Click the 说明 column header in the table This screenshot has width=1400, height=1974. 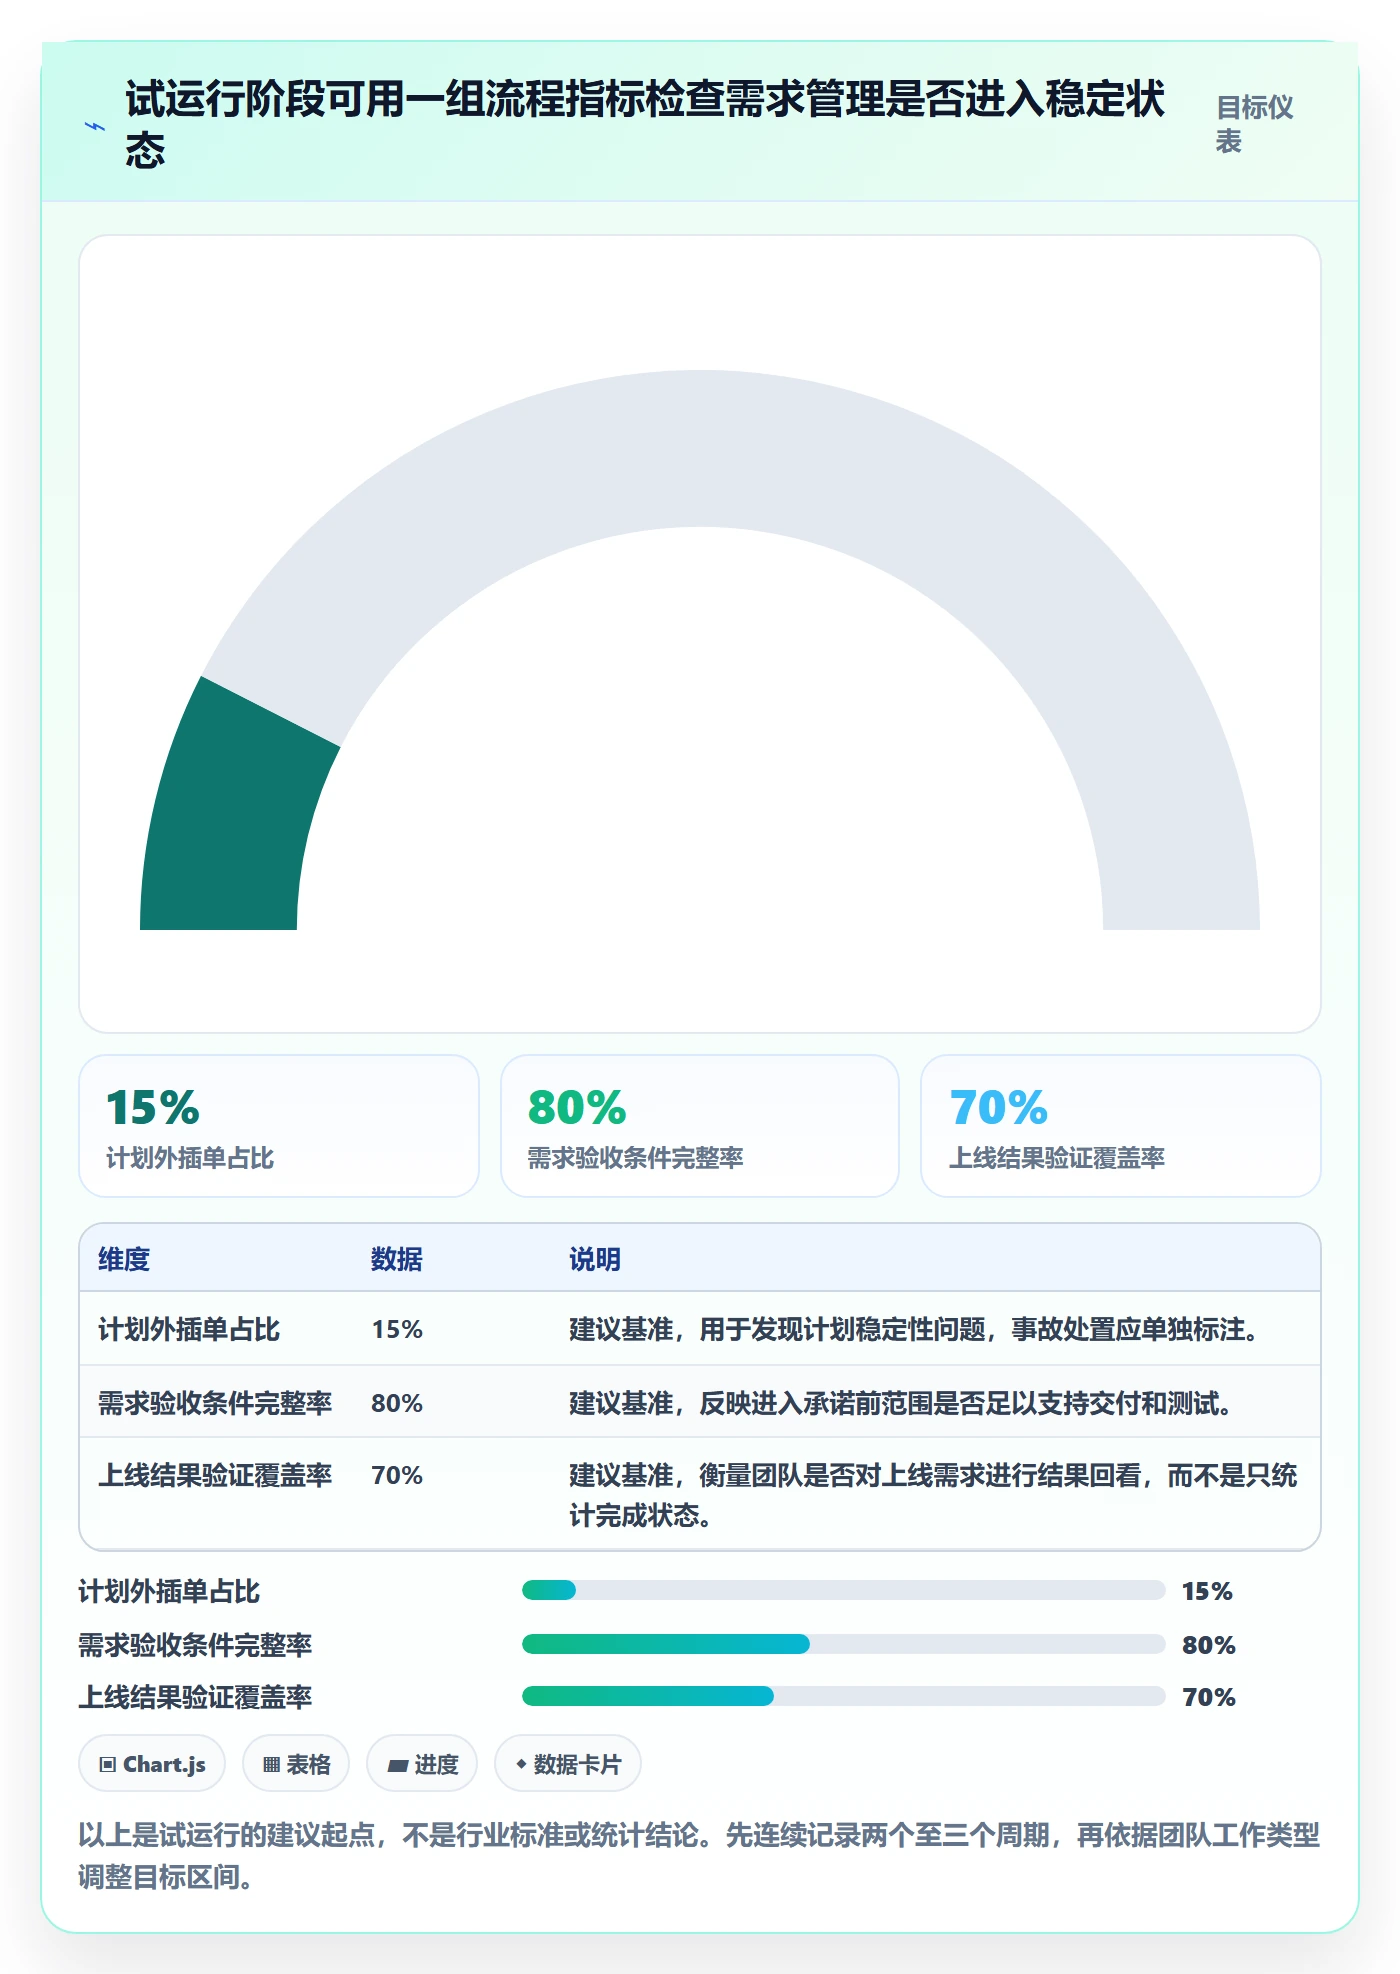click(x=595, y=1259)
